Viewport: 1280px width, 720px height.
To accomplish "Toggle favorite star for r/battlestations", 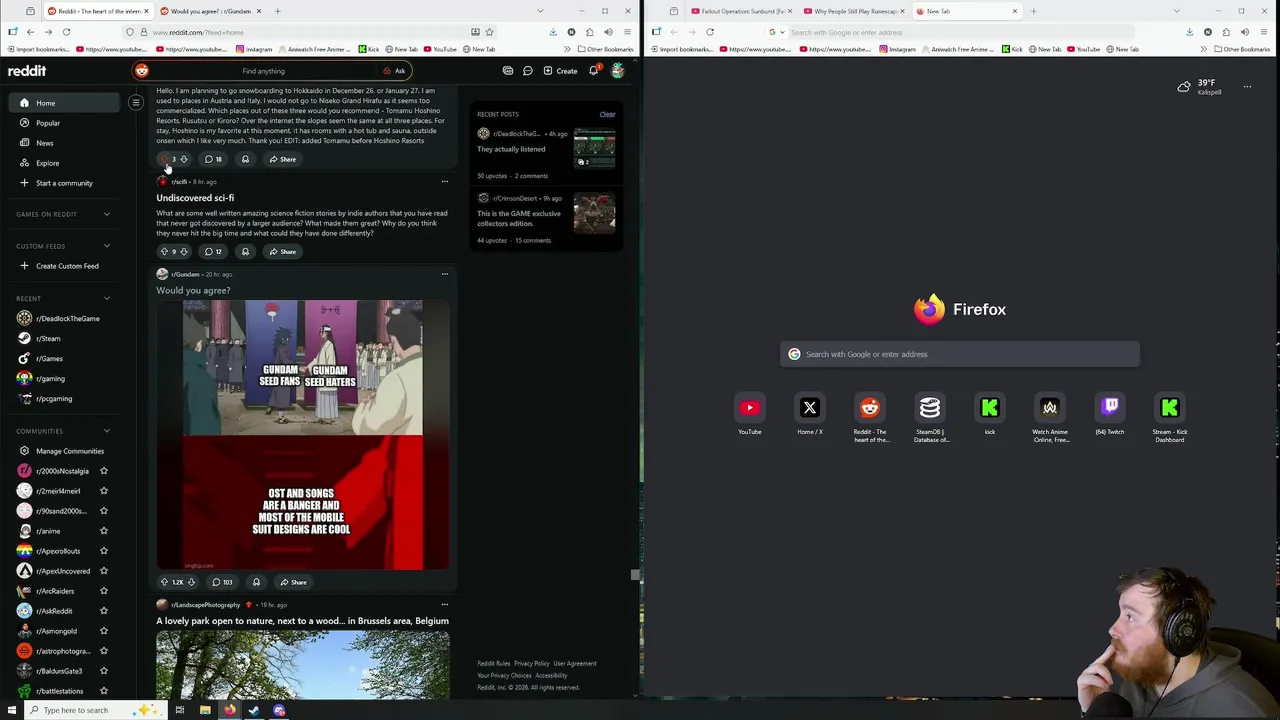I will tap(104, 691).
